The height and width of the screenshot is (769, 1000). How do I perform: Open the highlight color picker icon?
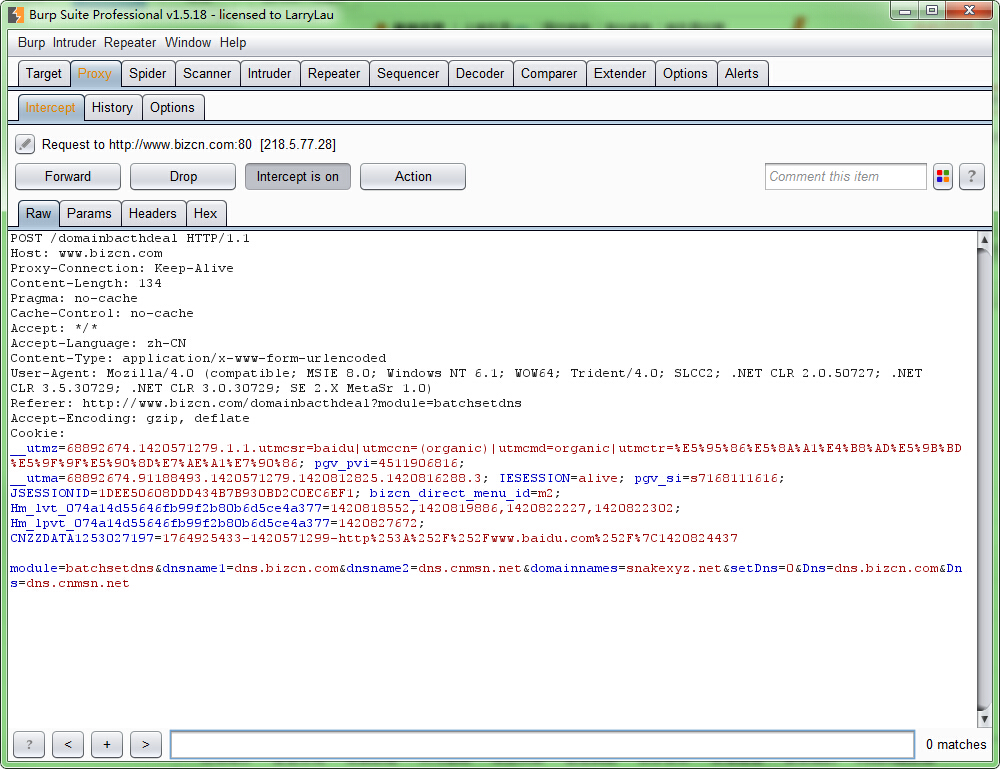pos(943,177)
